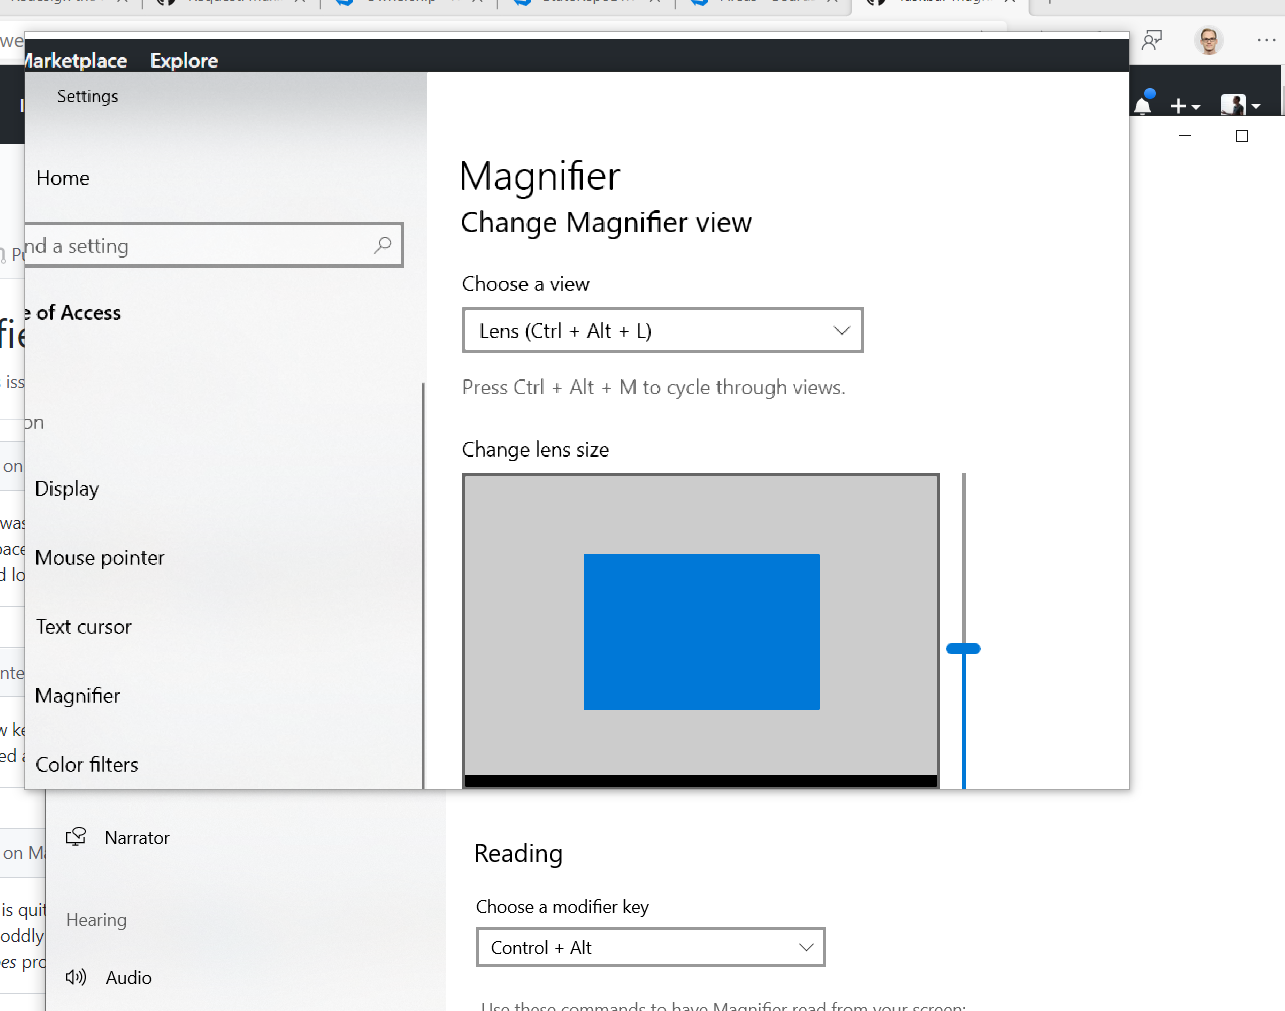Expand the dropdown arrow next to the plus icon
Screen dimensions: 1285x1011
pyautogui.click(x=1197, y=107)
